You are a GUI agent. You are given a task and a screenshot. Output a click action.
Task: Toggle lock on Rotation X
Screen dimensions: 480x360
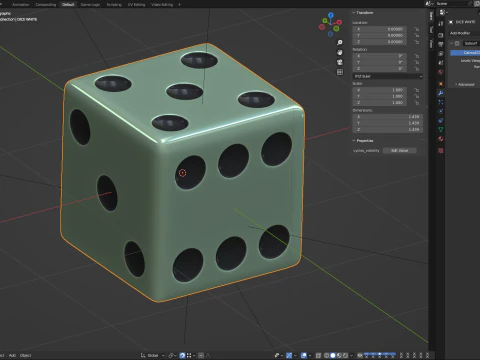[x=416, y=56]
